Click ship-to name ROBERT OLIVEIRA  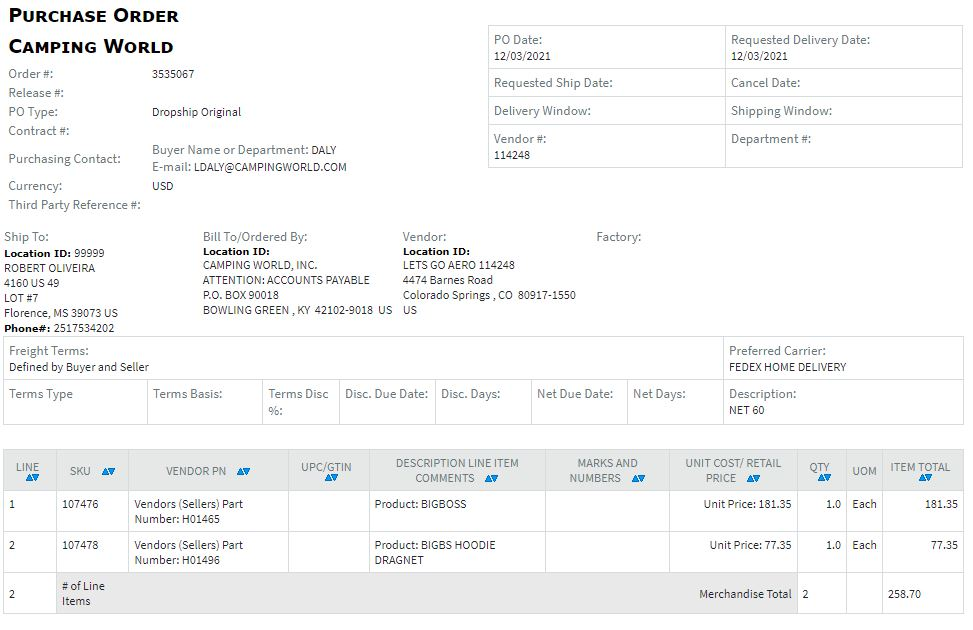click(x=50, y=268)
